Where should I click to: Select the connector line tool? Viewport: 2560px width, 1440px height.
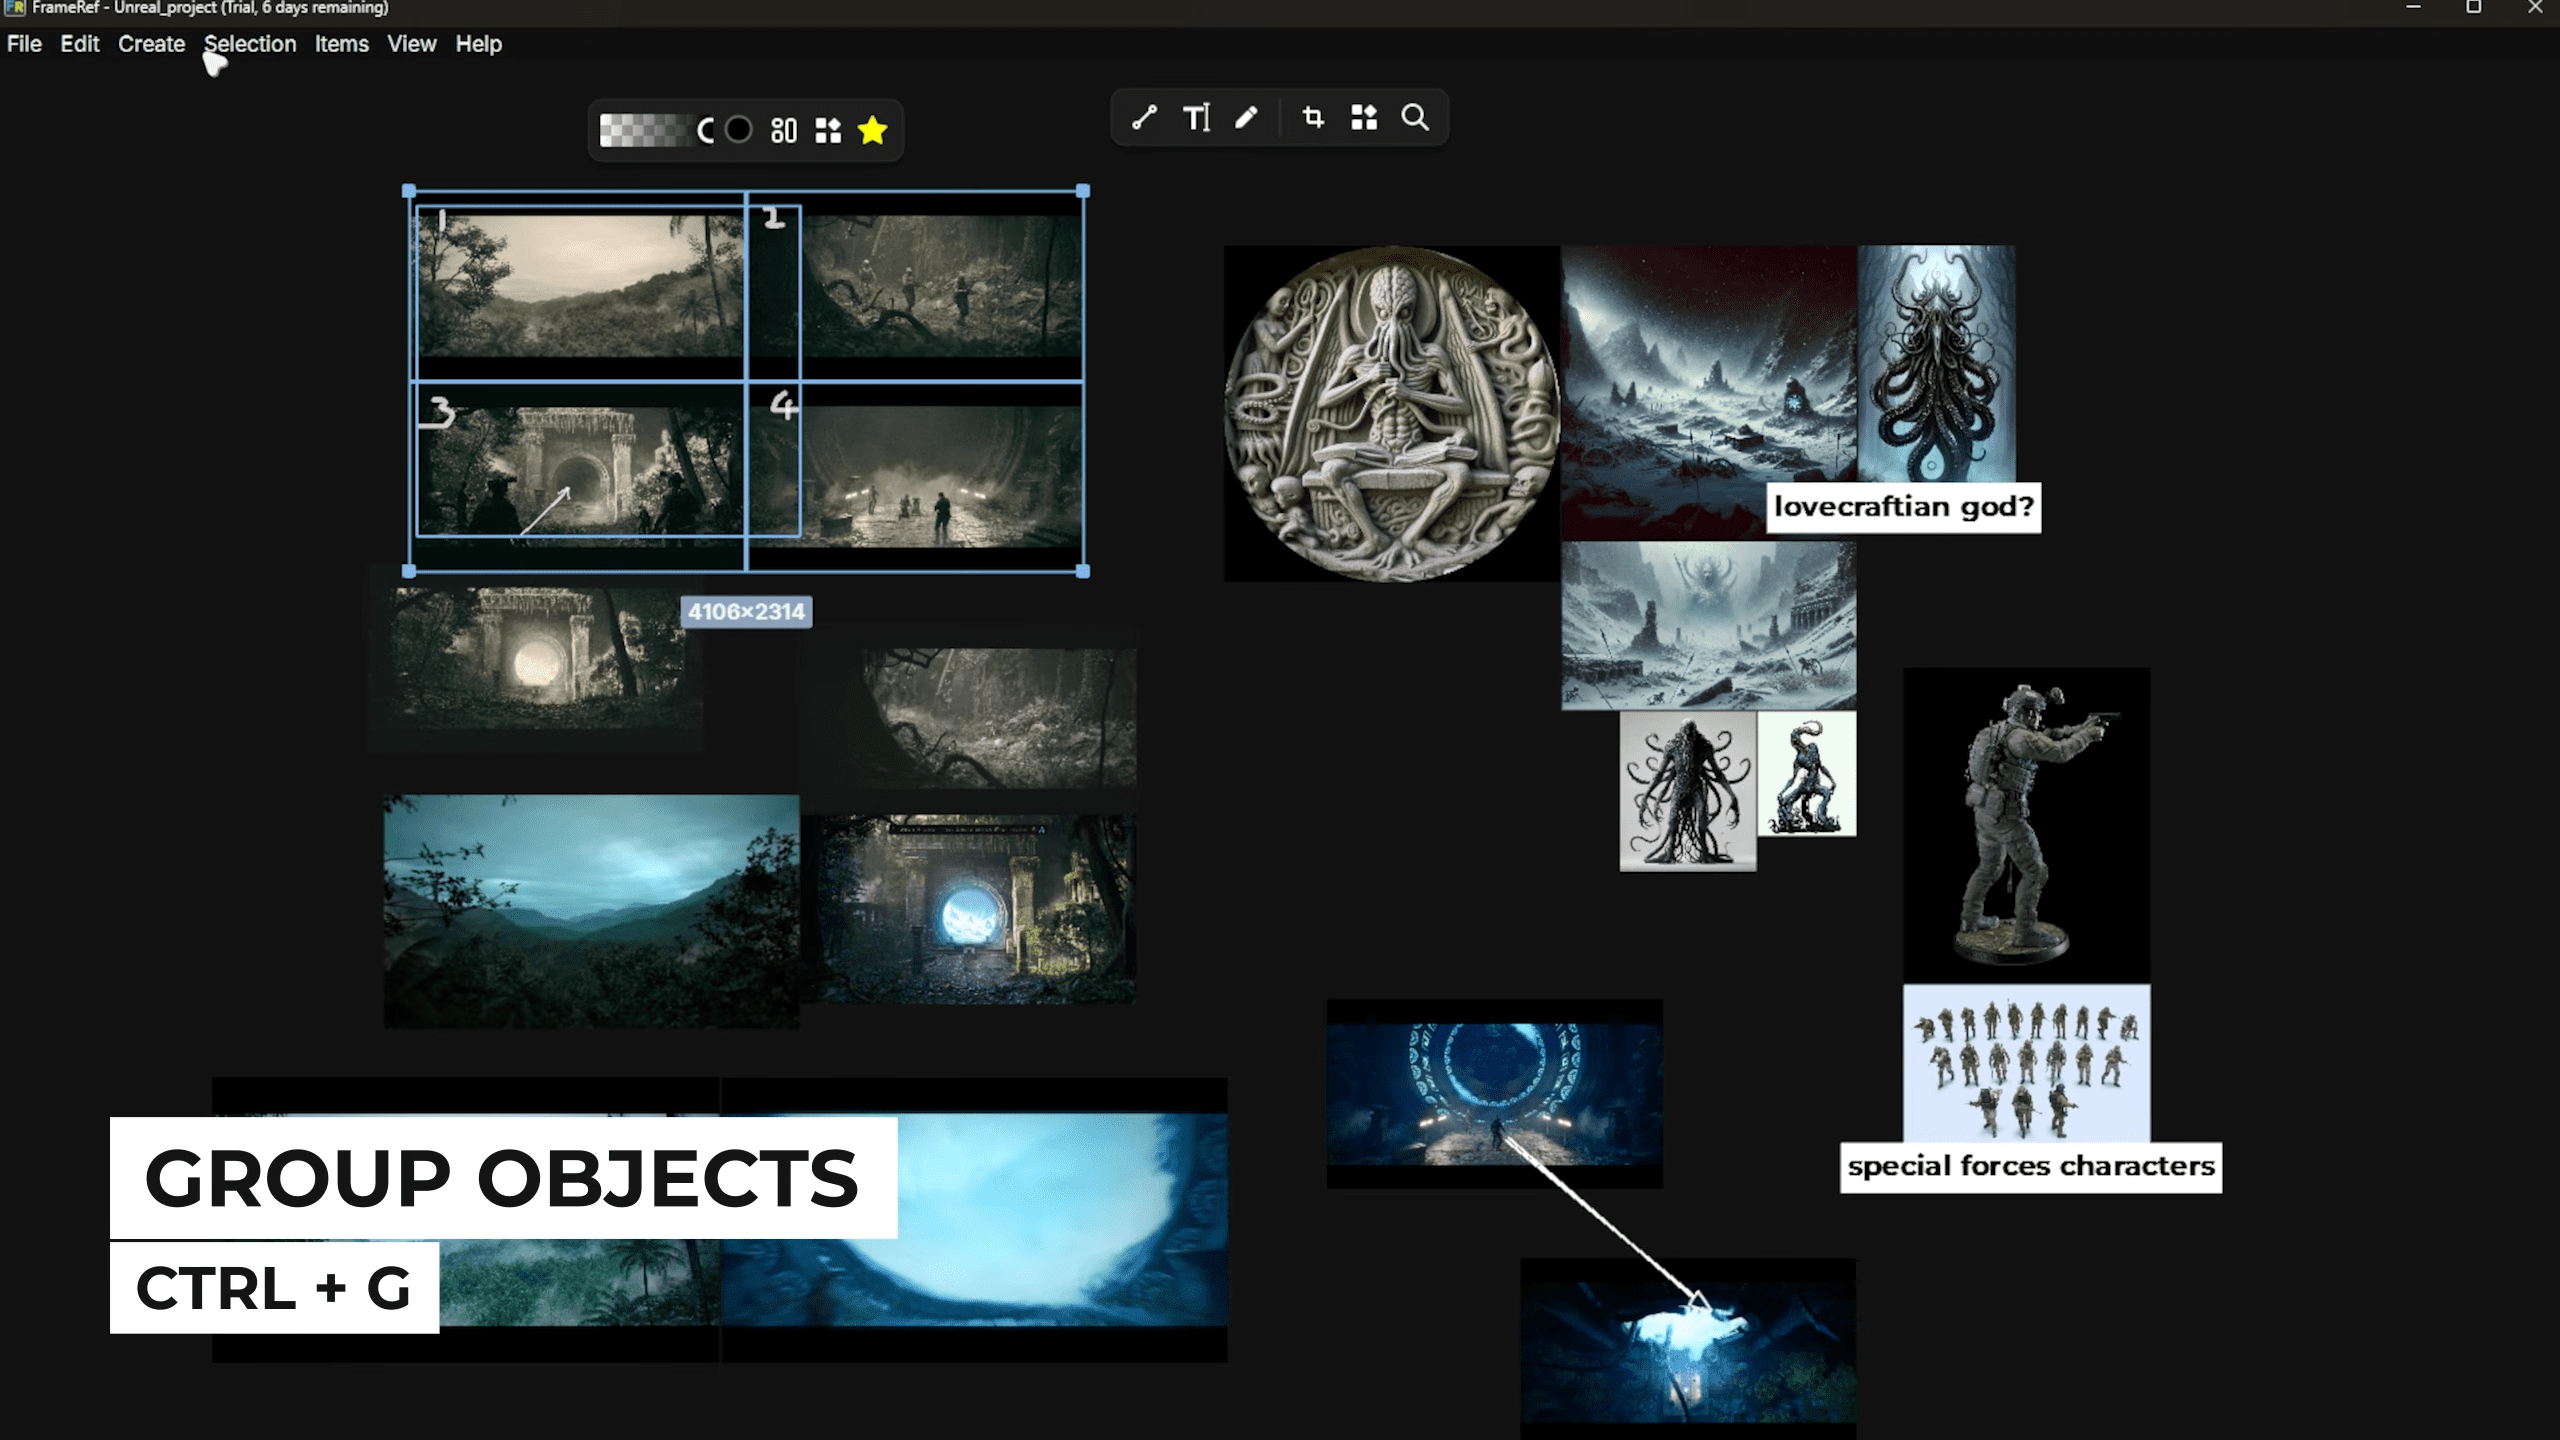[1146, 118]
